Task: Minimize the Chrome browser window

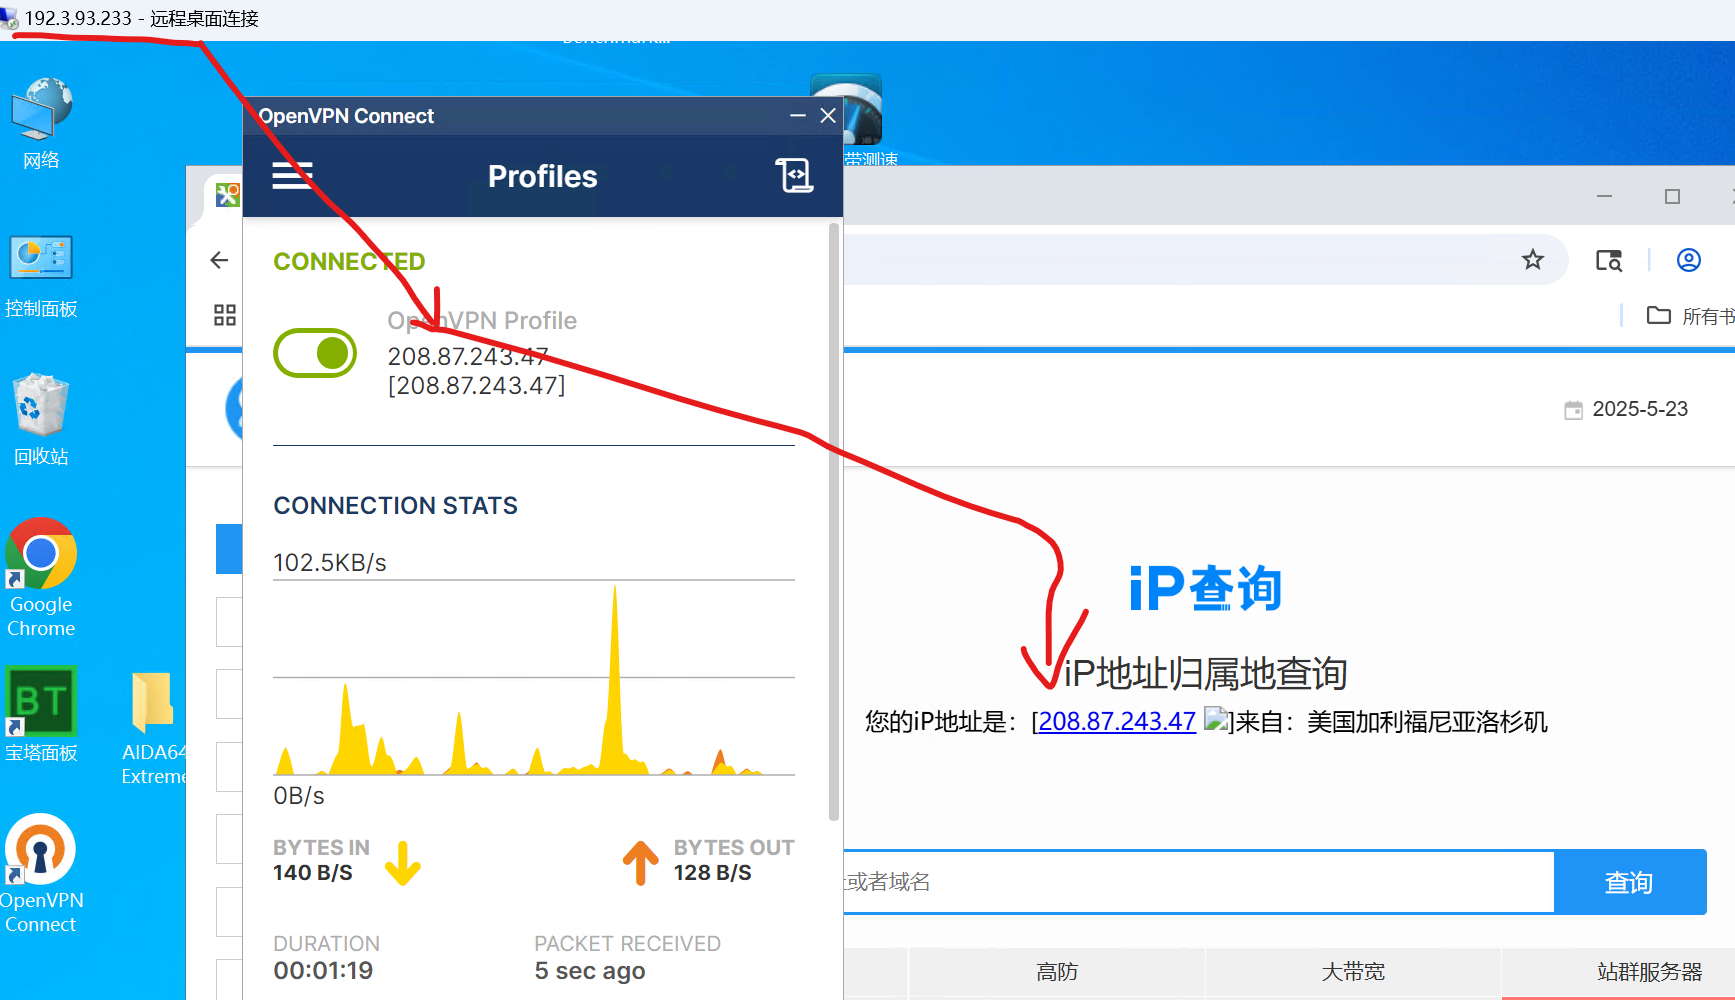Action: [1605, 196]
